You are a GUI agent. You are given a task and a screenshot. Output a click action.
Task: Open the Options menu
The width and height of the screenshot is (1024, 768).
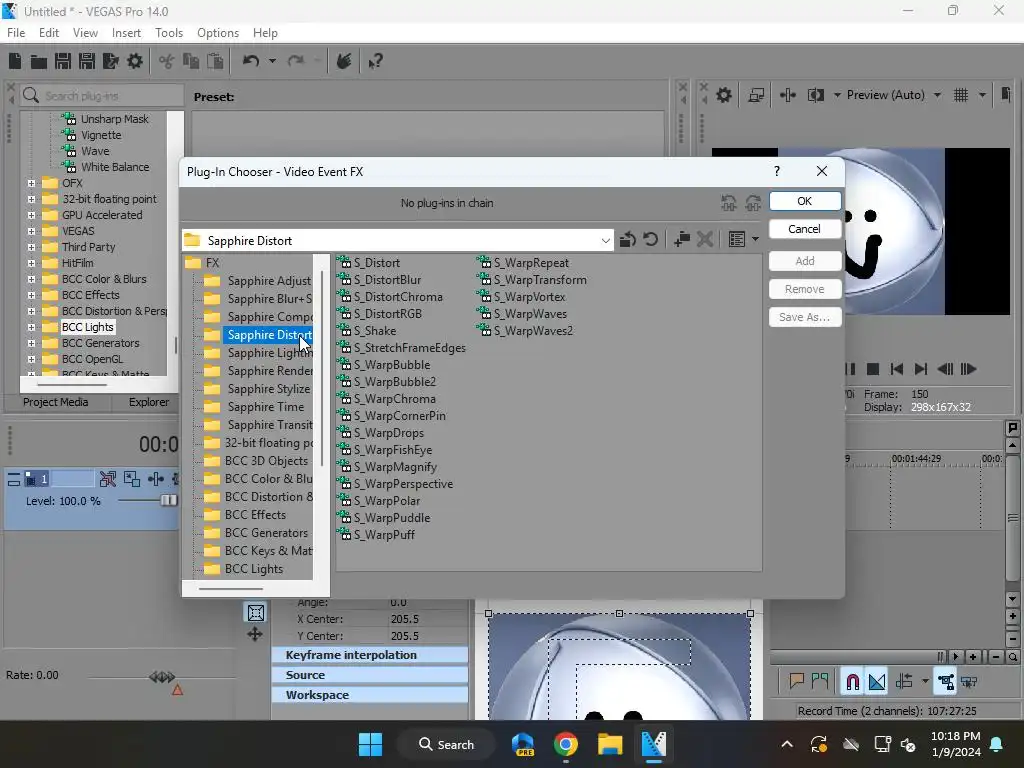pyautogui.click(x=217, y=33)
